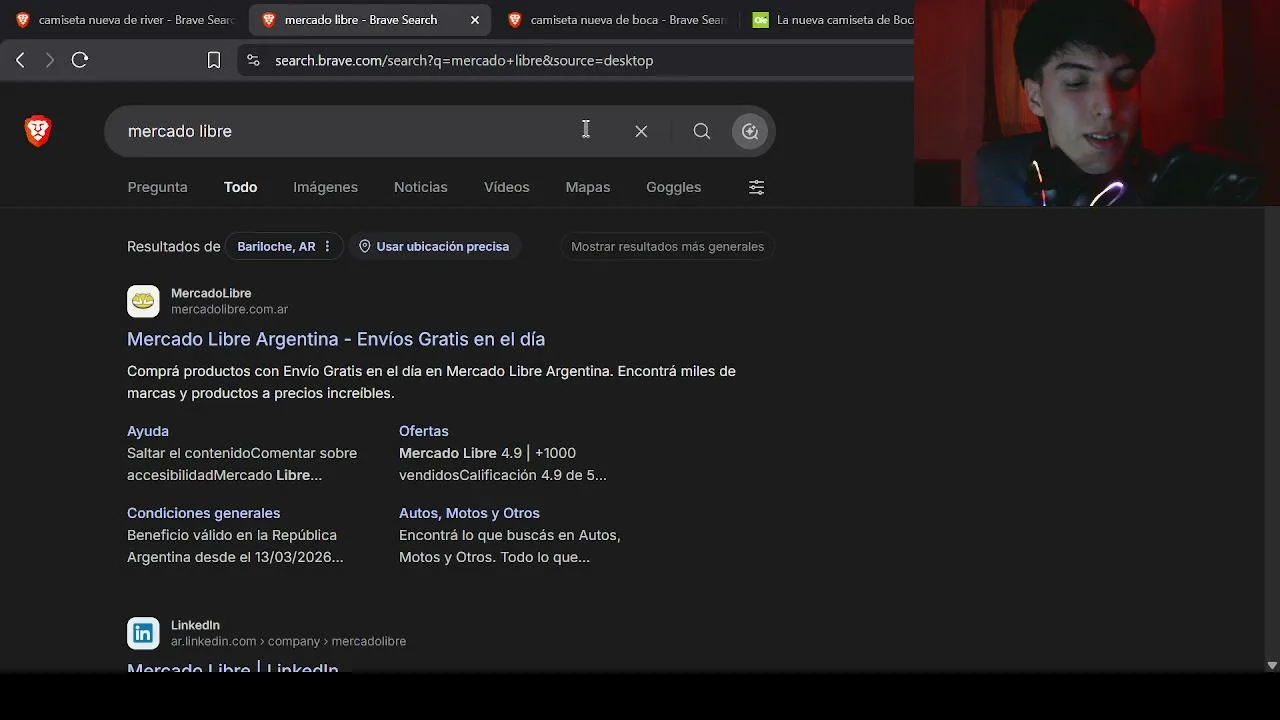Screen dimensions: 1280x720
Task: Open the Ofertas sitelink
Action: pos(424,431)
